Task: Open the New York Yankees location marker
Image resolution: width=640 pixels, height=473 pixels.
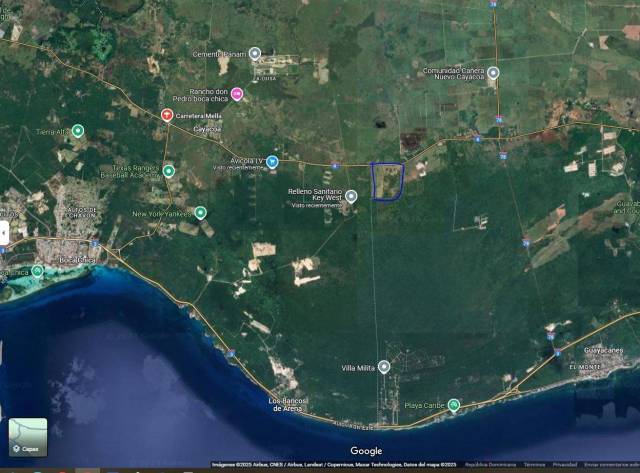Action: pos(200,213)
